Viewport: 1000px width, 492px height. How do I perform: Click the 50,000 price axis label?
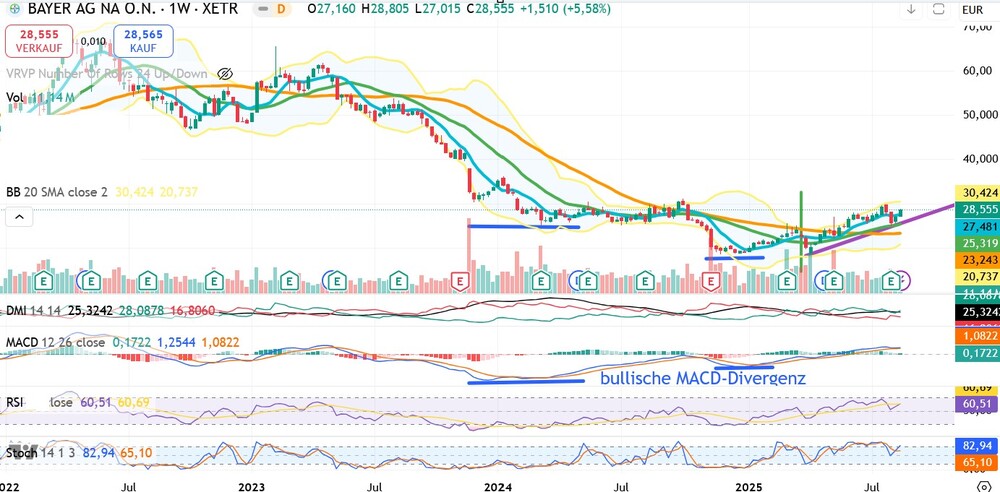click(x=980, y=115)
